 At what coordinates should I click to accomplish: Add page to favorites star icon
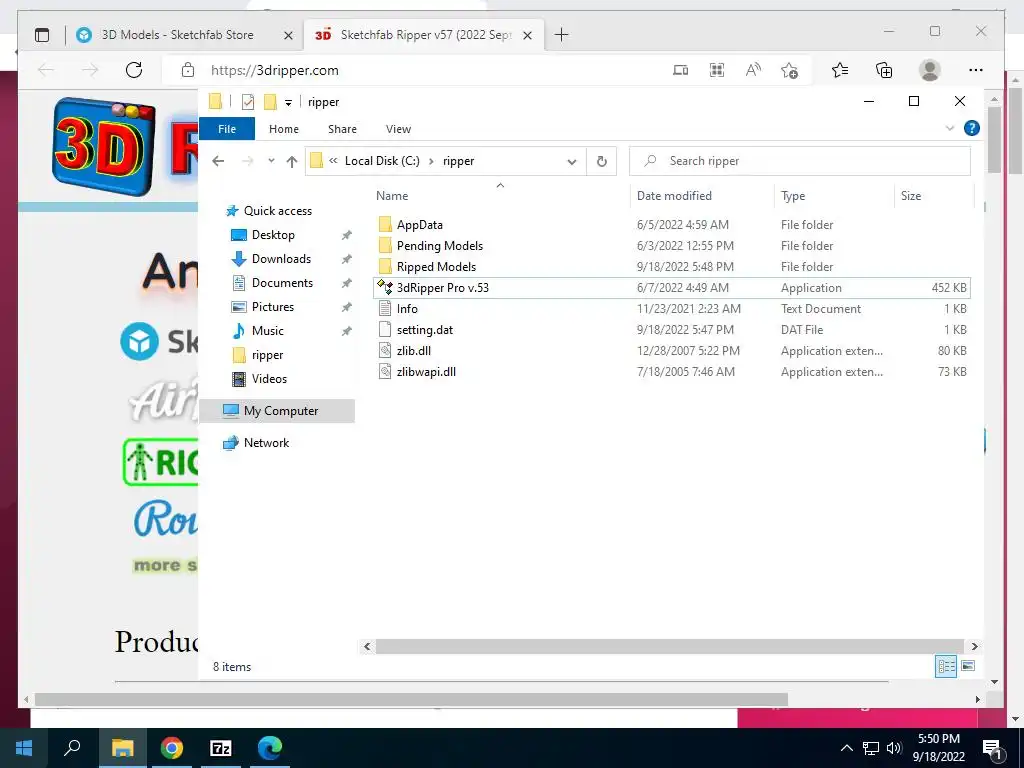(789, 71)
